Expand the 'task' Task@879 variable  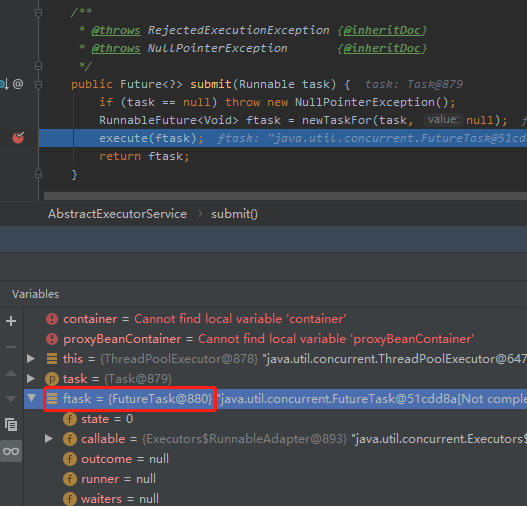point(31,379)
